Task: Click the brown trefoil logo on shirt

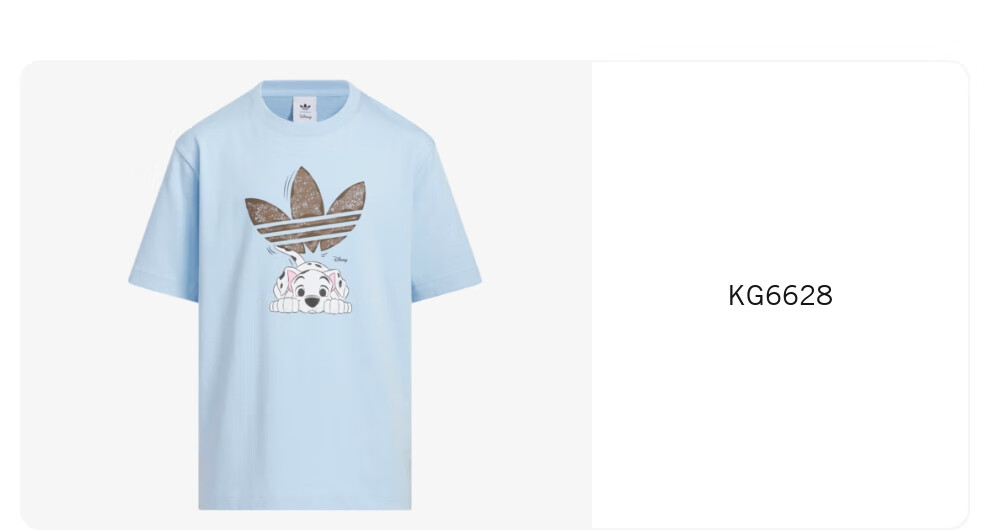Action: click(306, 210)
